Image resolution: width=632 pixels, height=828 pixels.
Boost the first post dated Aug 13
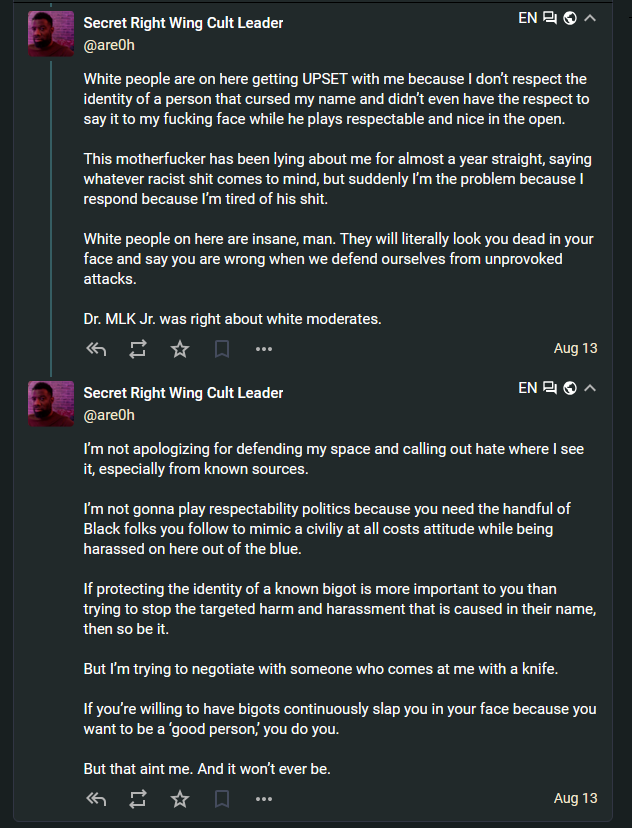138,349
